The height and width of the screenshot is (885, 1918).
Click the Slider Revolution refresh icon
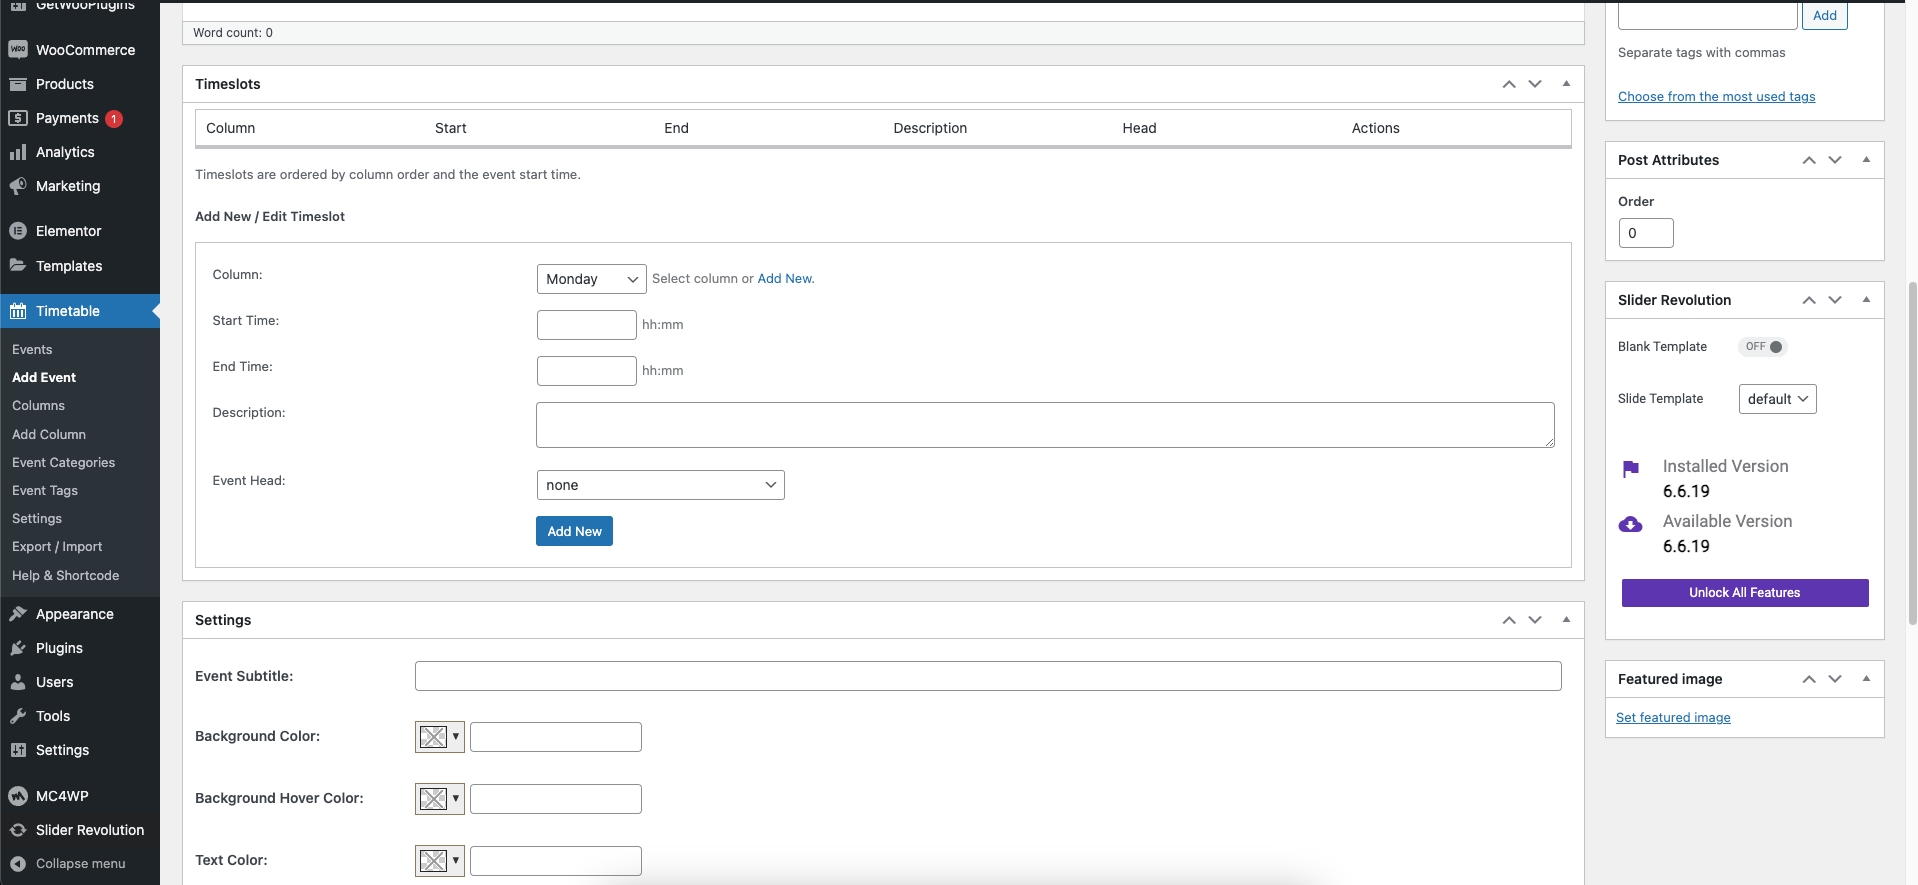click(x=18, y=830)
